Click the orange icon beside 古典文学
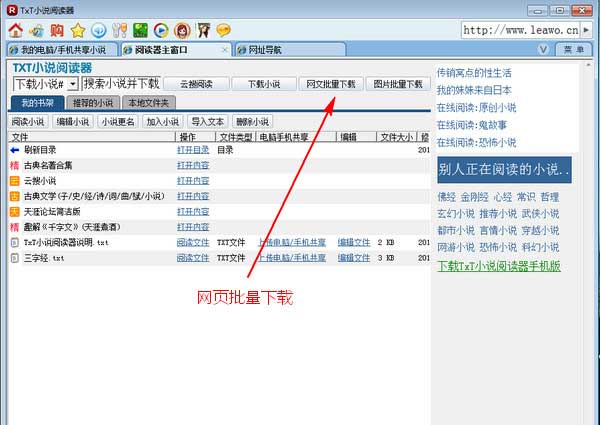600x425 pixels. tap(15, 196)
